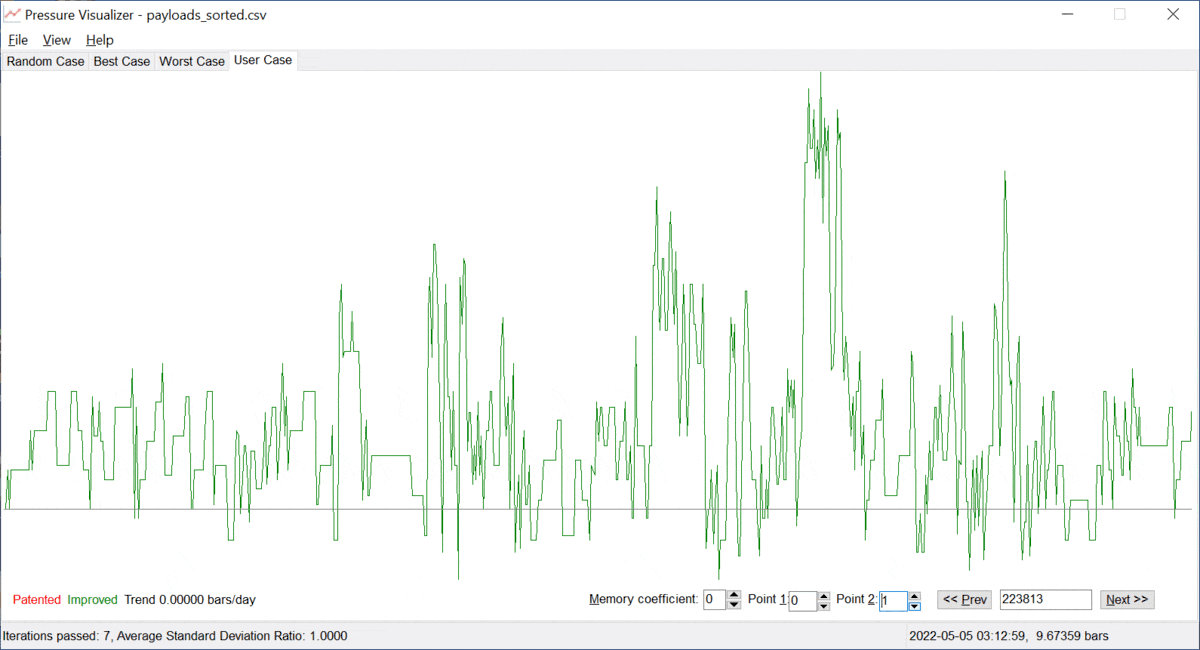Increment Point 2 with up arrow
This screenshot has height=650, width=1200.
(x=914, y=595)
